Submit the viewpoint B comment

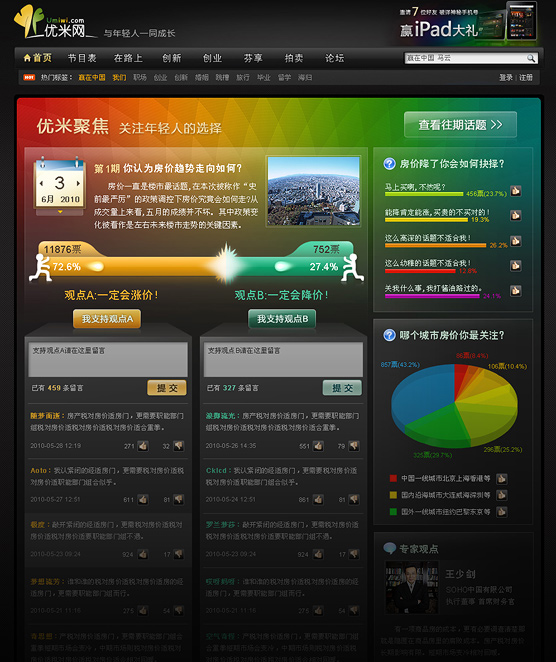342,388
